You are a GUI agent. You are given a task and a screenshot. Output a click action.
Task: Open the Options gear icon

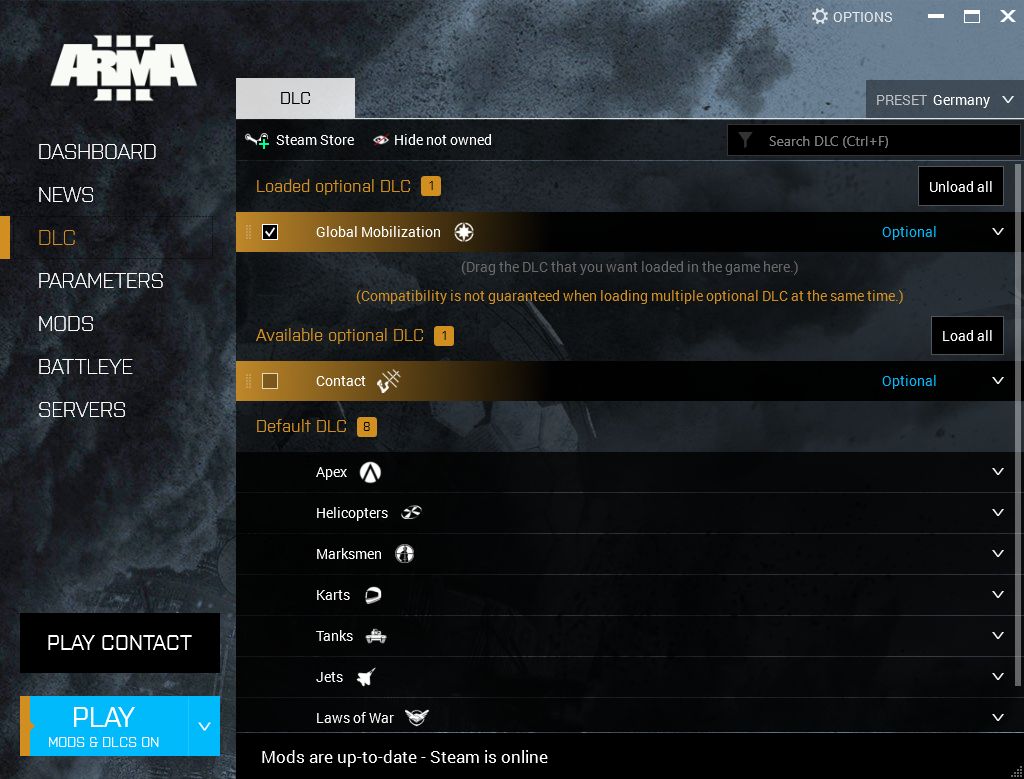tap(820, 16)
